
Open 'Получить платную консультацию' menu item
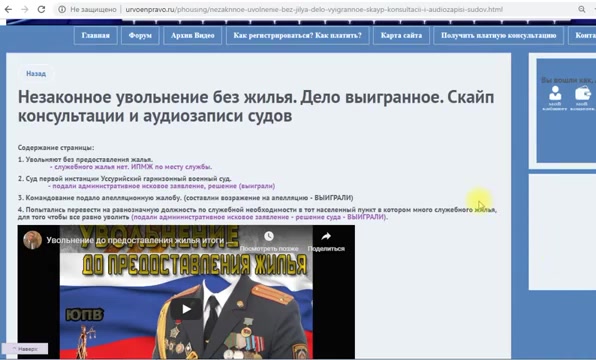[x=498, y=35]
